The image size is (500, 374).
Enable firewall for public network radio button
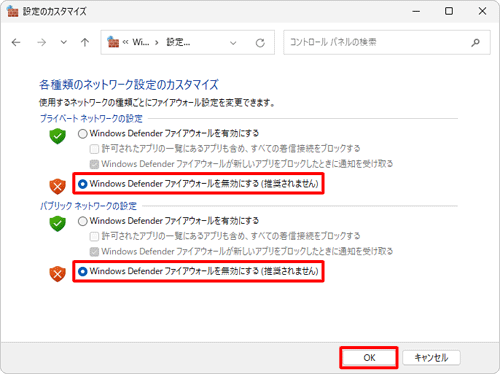pyautogui.click(x=83, y=221)
